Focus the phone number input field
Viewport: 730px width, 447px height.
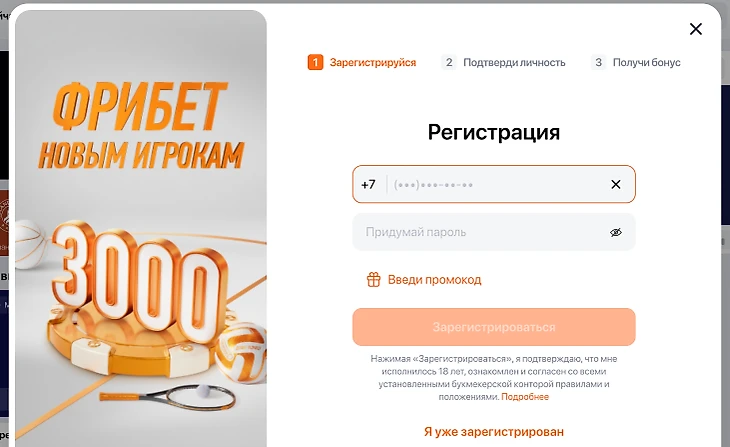[x=494, y=184]
